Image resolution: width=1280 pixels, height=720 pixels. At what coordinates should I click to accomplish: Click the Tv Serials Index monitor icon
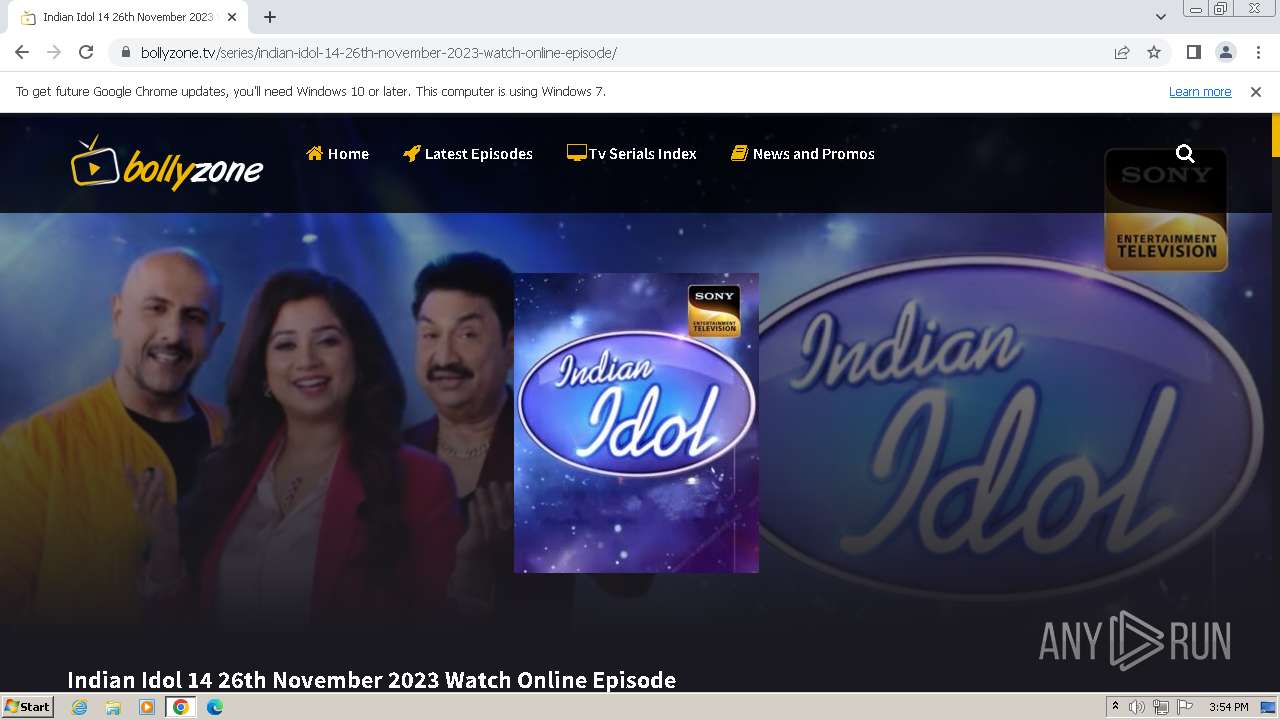pos(576,153)
